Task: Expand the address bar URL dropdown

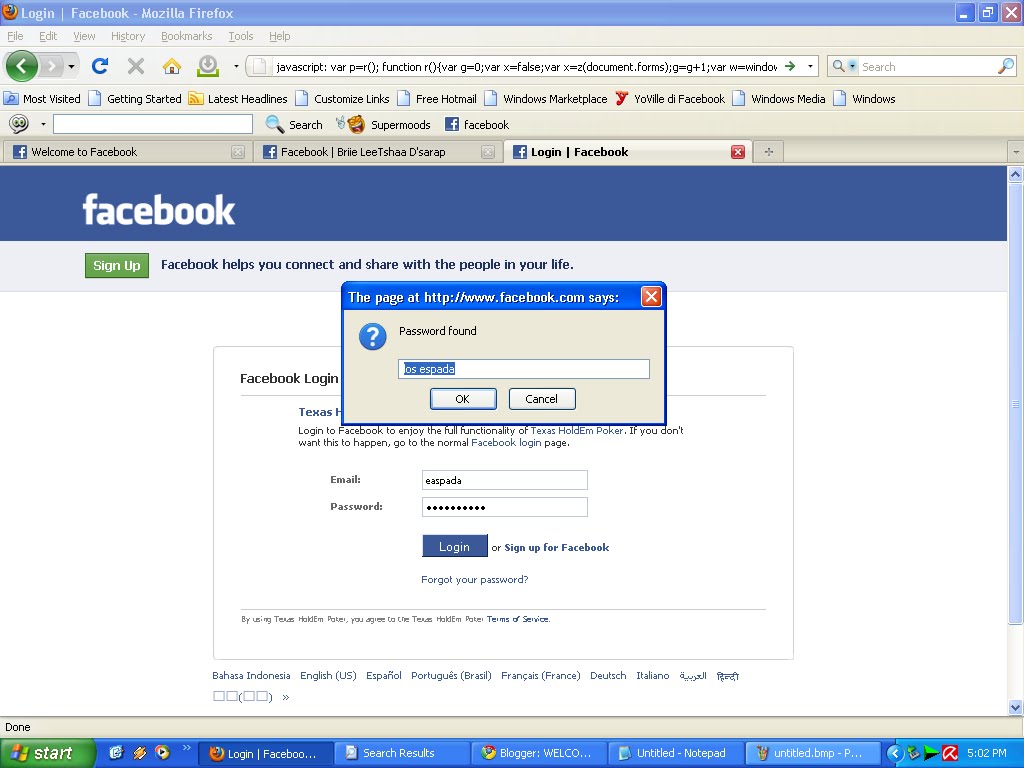Action: (810, 66)
